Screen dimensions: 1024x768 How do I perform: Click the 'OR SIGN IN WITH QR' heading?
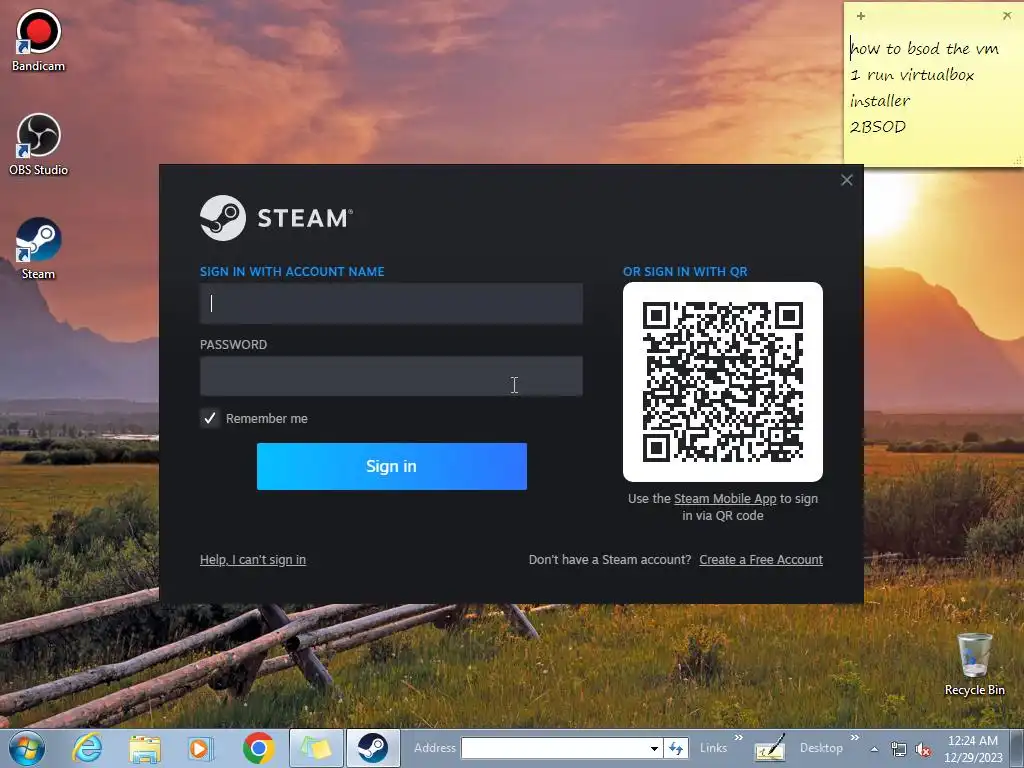pyautogui.click(x=685, y=272)
